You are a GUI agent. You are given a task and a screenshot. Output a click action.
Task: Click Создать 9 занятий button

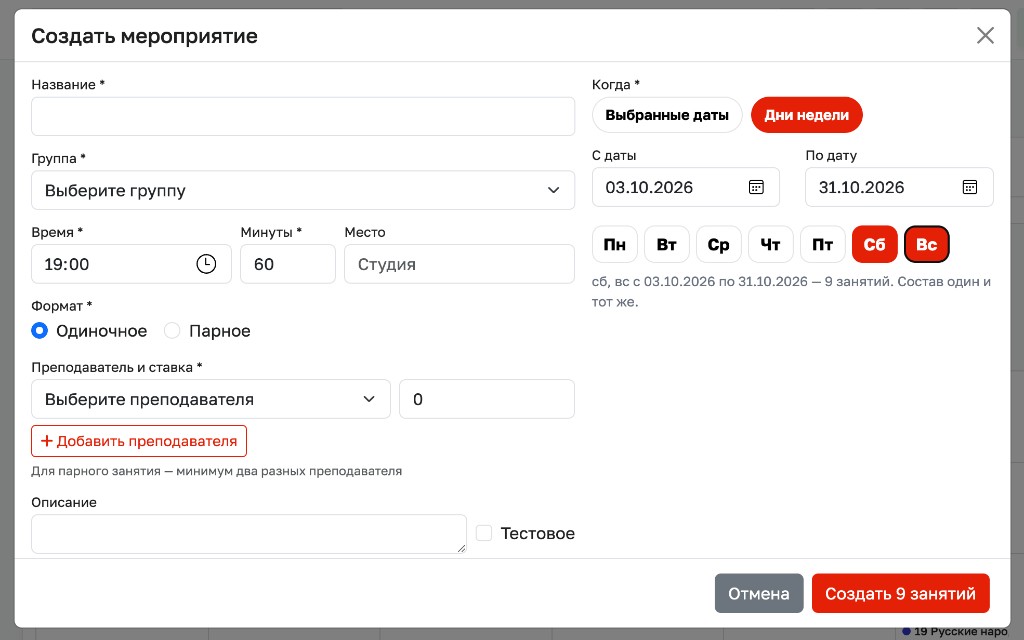tap(901, 594)
